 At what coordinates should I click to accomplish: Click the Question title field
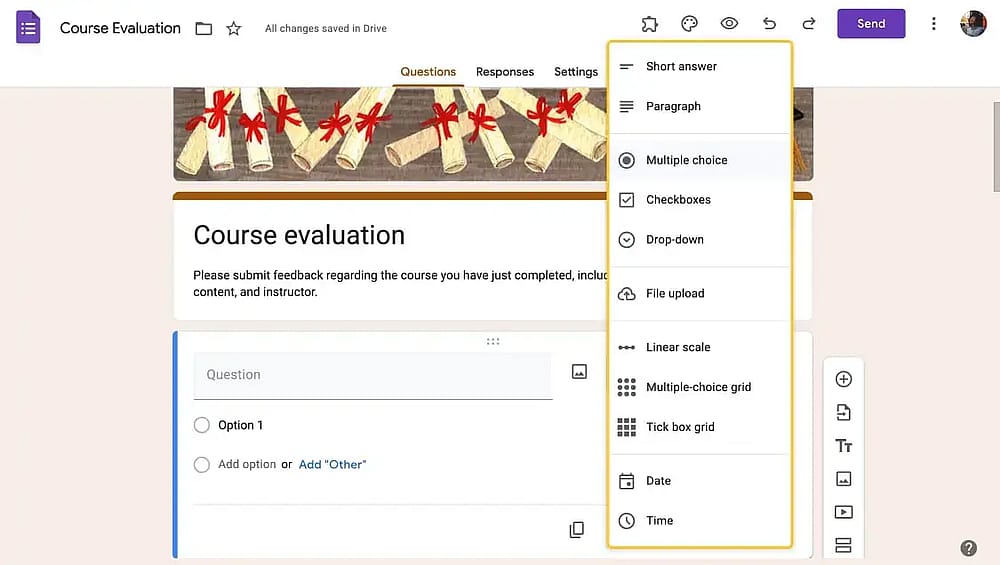click(x=373, y=376)
